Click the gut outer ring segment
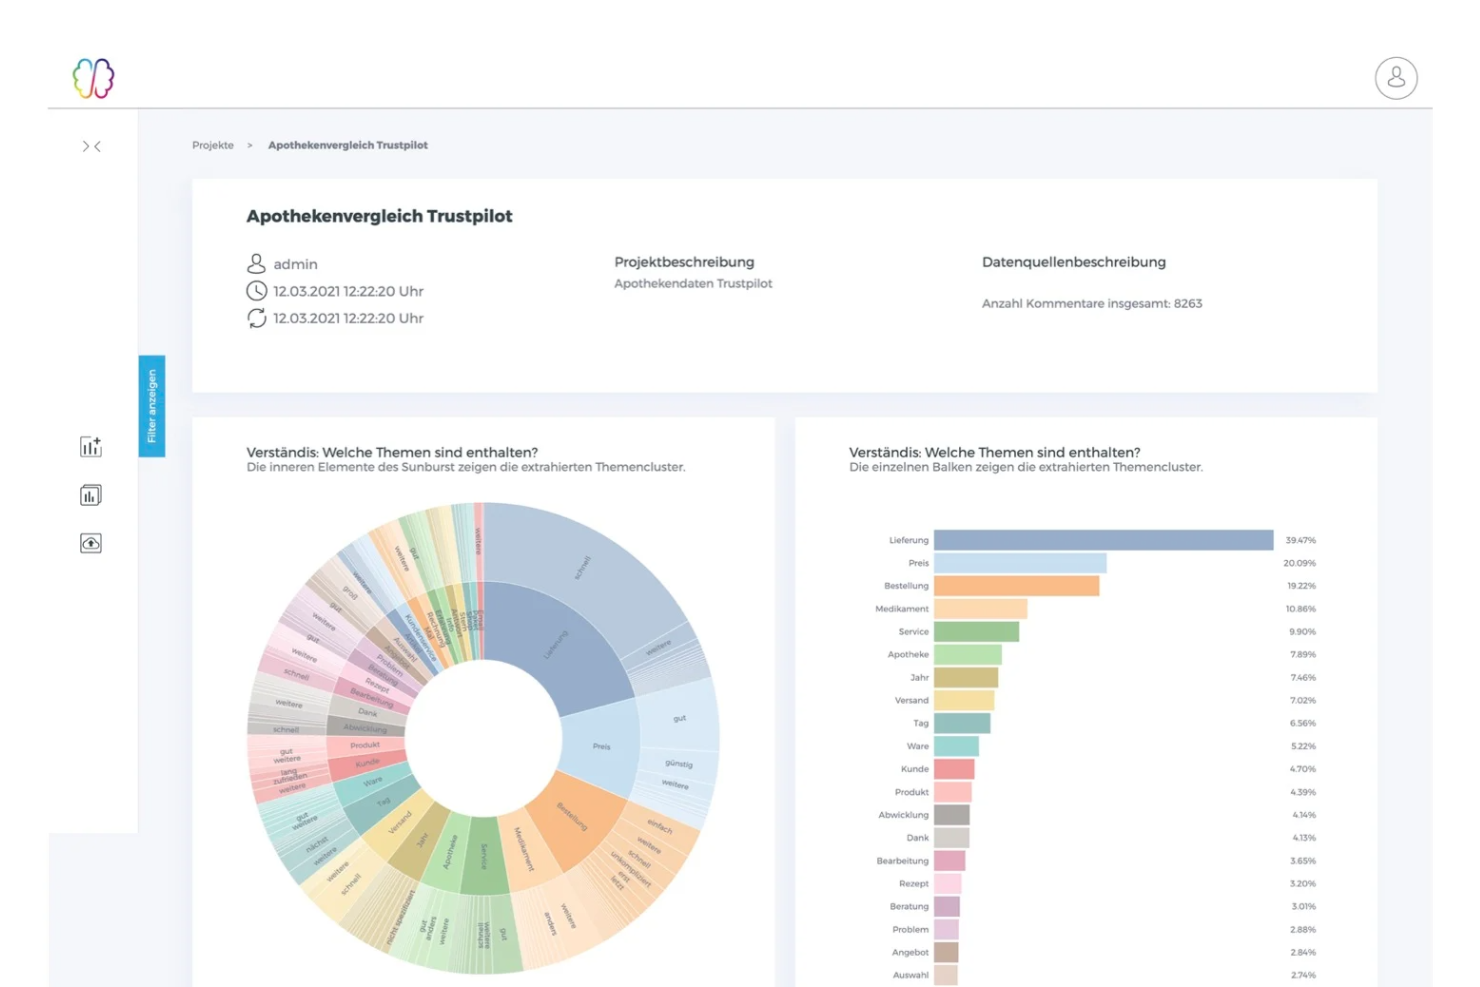The height and width of the screenshot is (987, 1480). click(680, 718)
